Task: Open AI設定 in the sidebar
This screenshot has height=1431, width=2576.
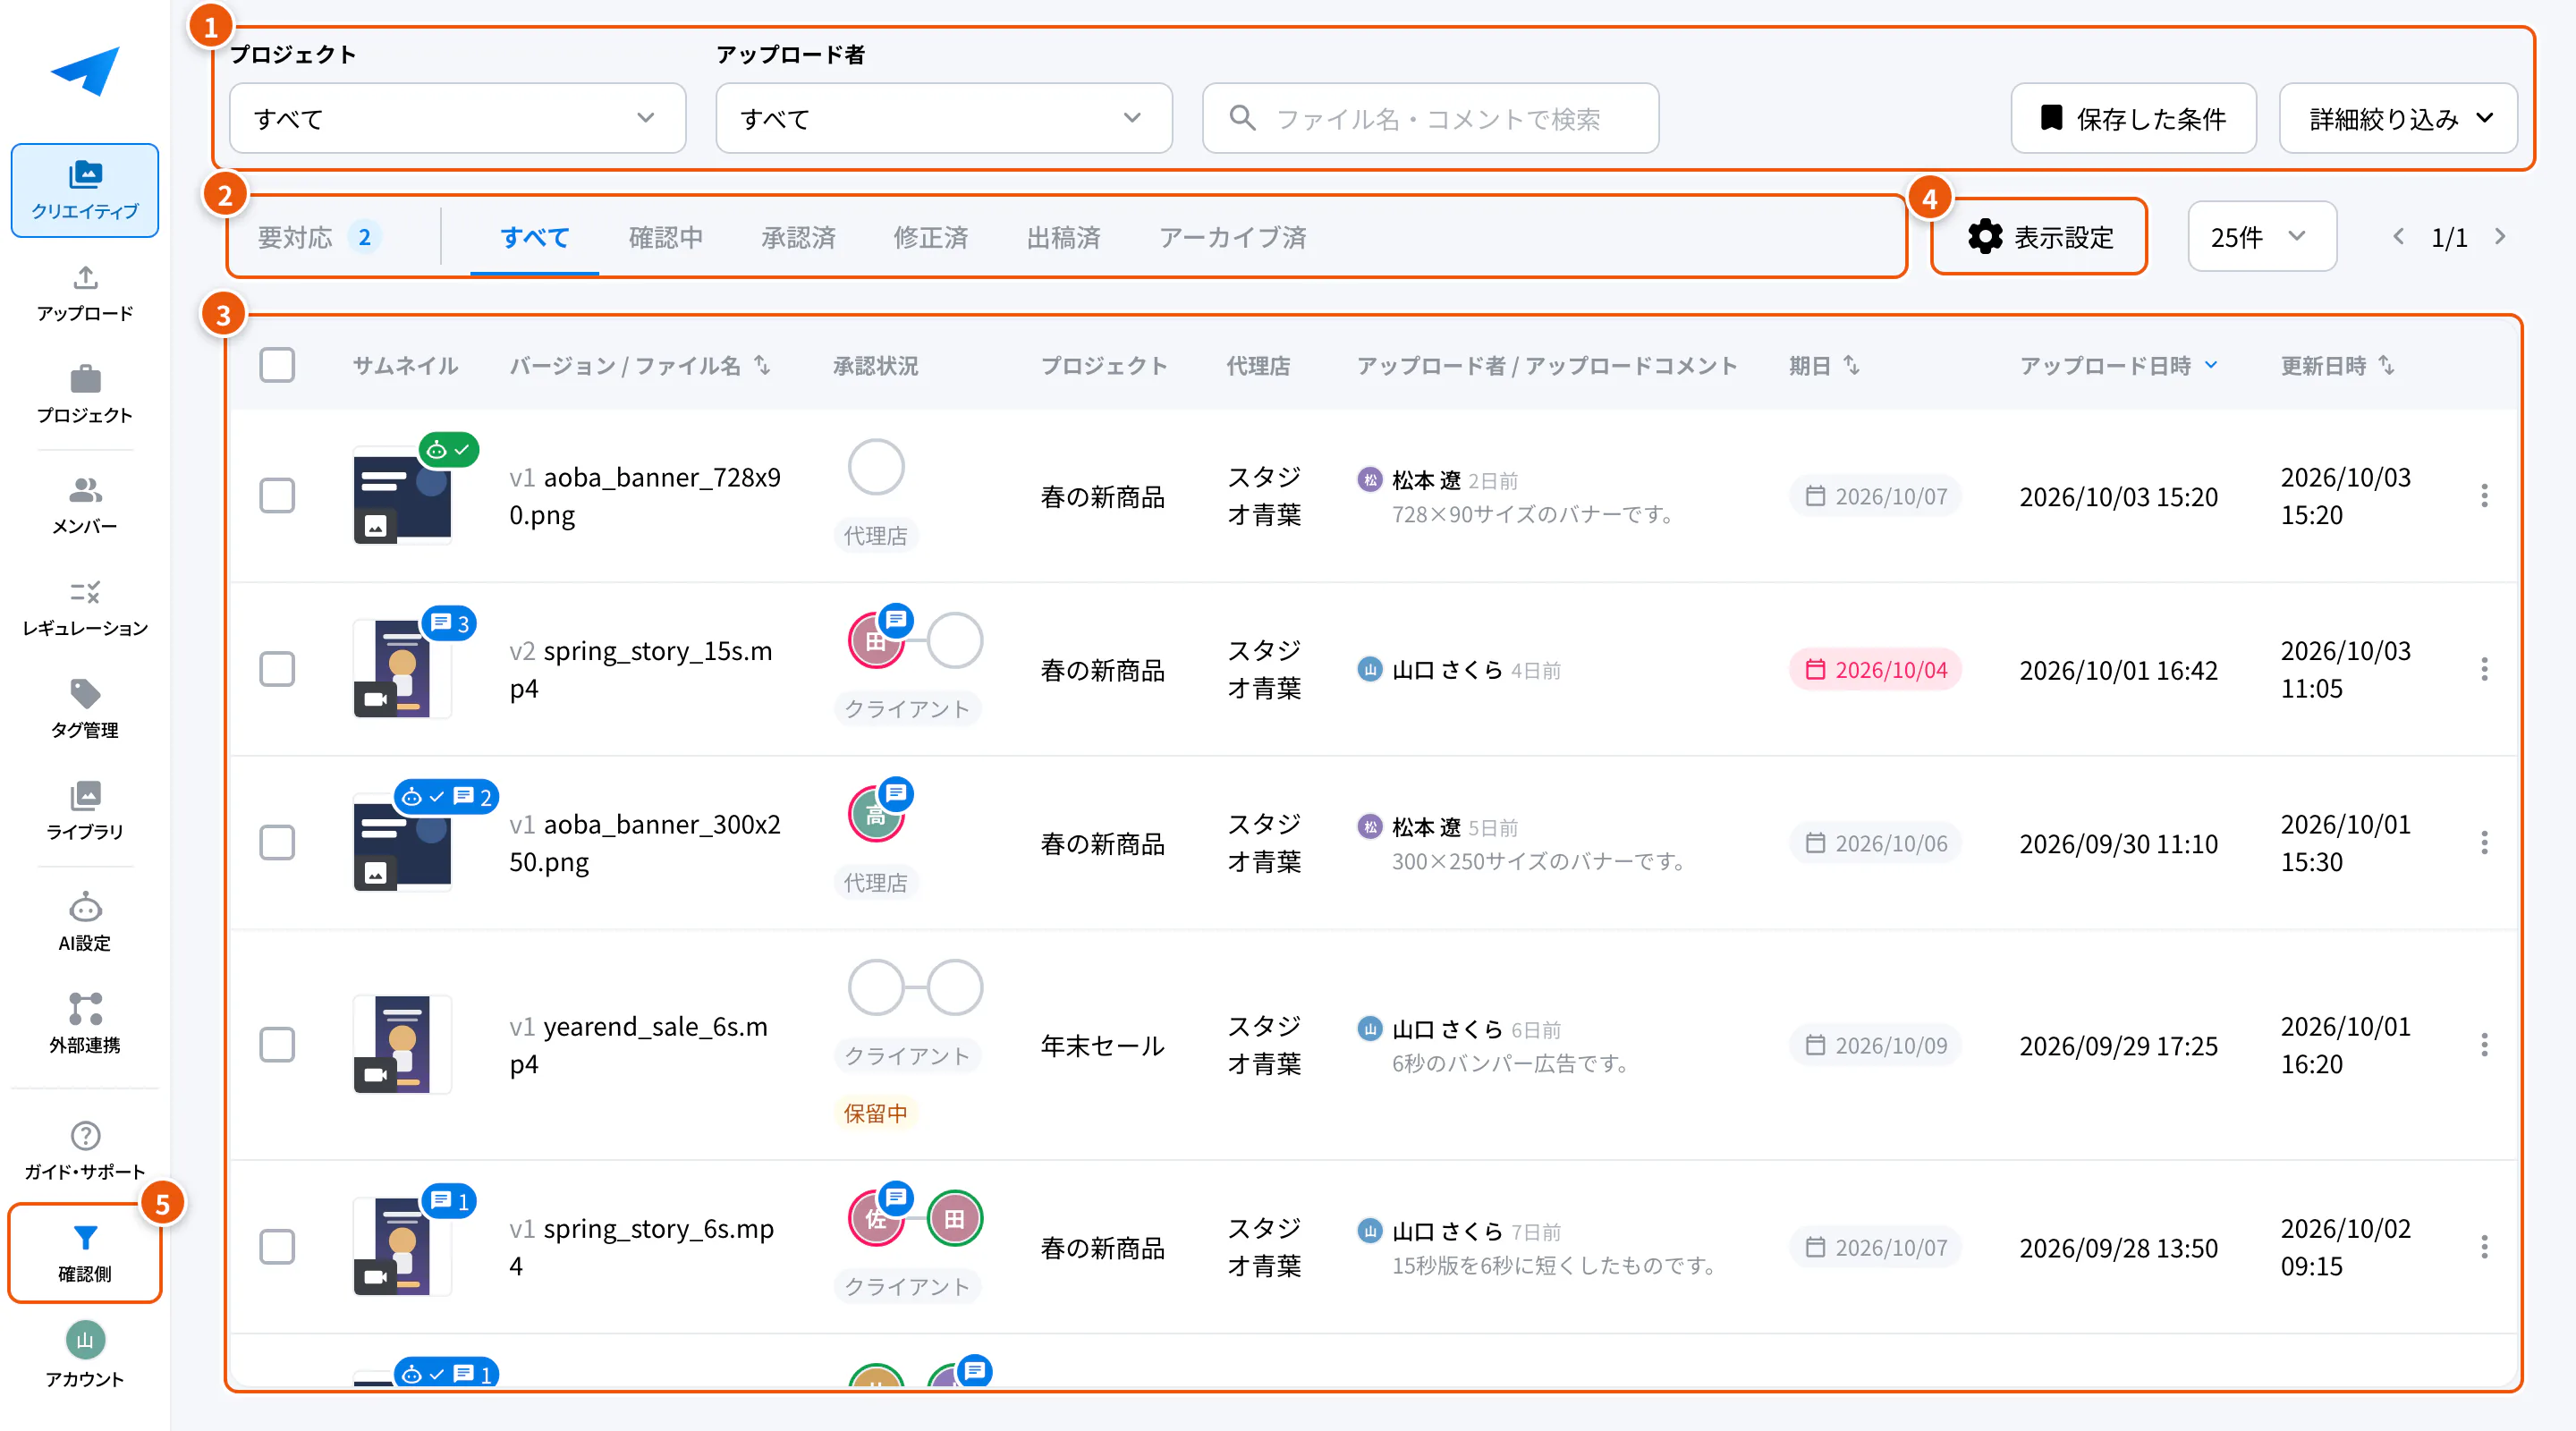Action: 85,922
